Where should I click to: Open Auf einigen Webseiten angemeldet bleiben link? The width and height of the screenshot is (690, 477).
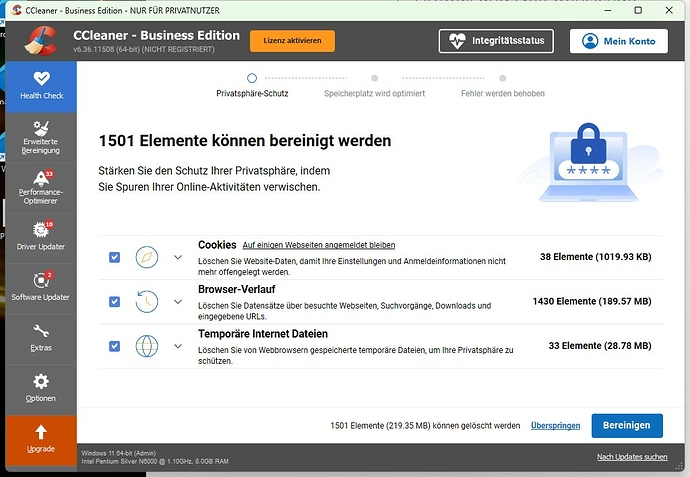pos(319,245)
